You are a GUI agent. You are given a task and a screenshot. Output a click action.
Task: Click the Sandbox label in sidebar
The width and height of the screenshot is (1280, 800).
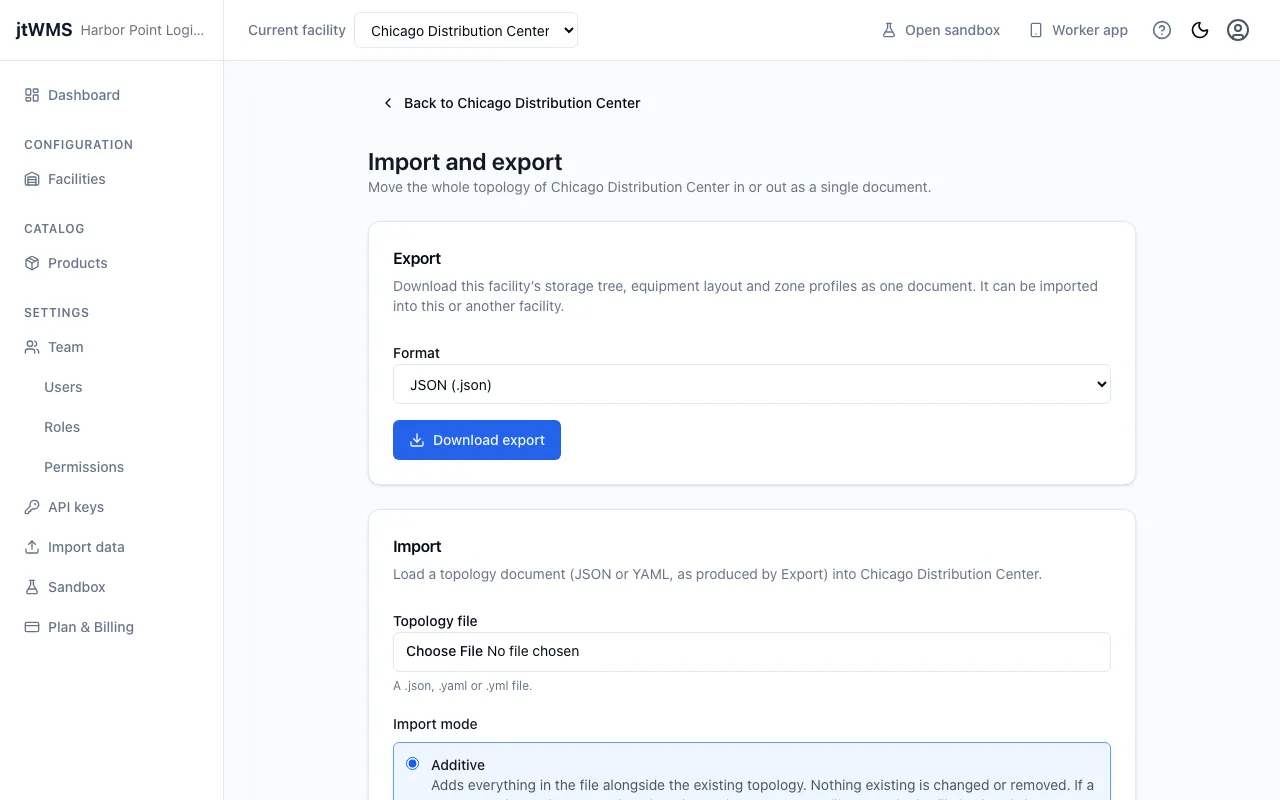[77, 587]
